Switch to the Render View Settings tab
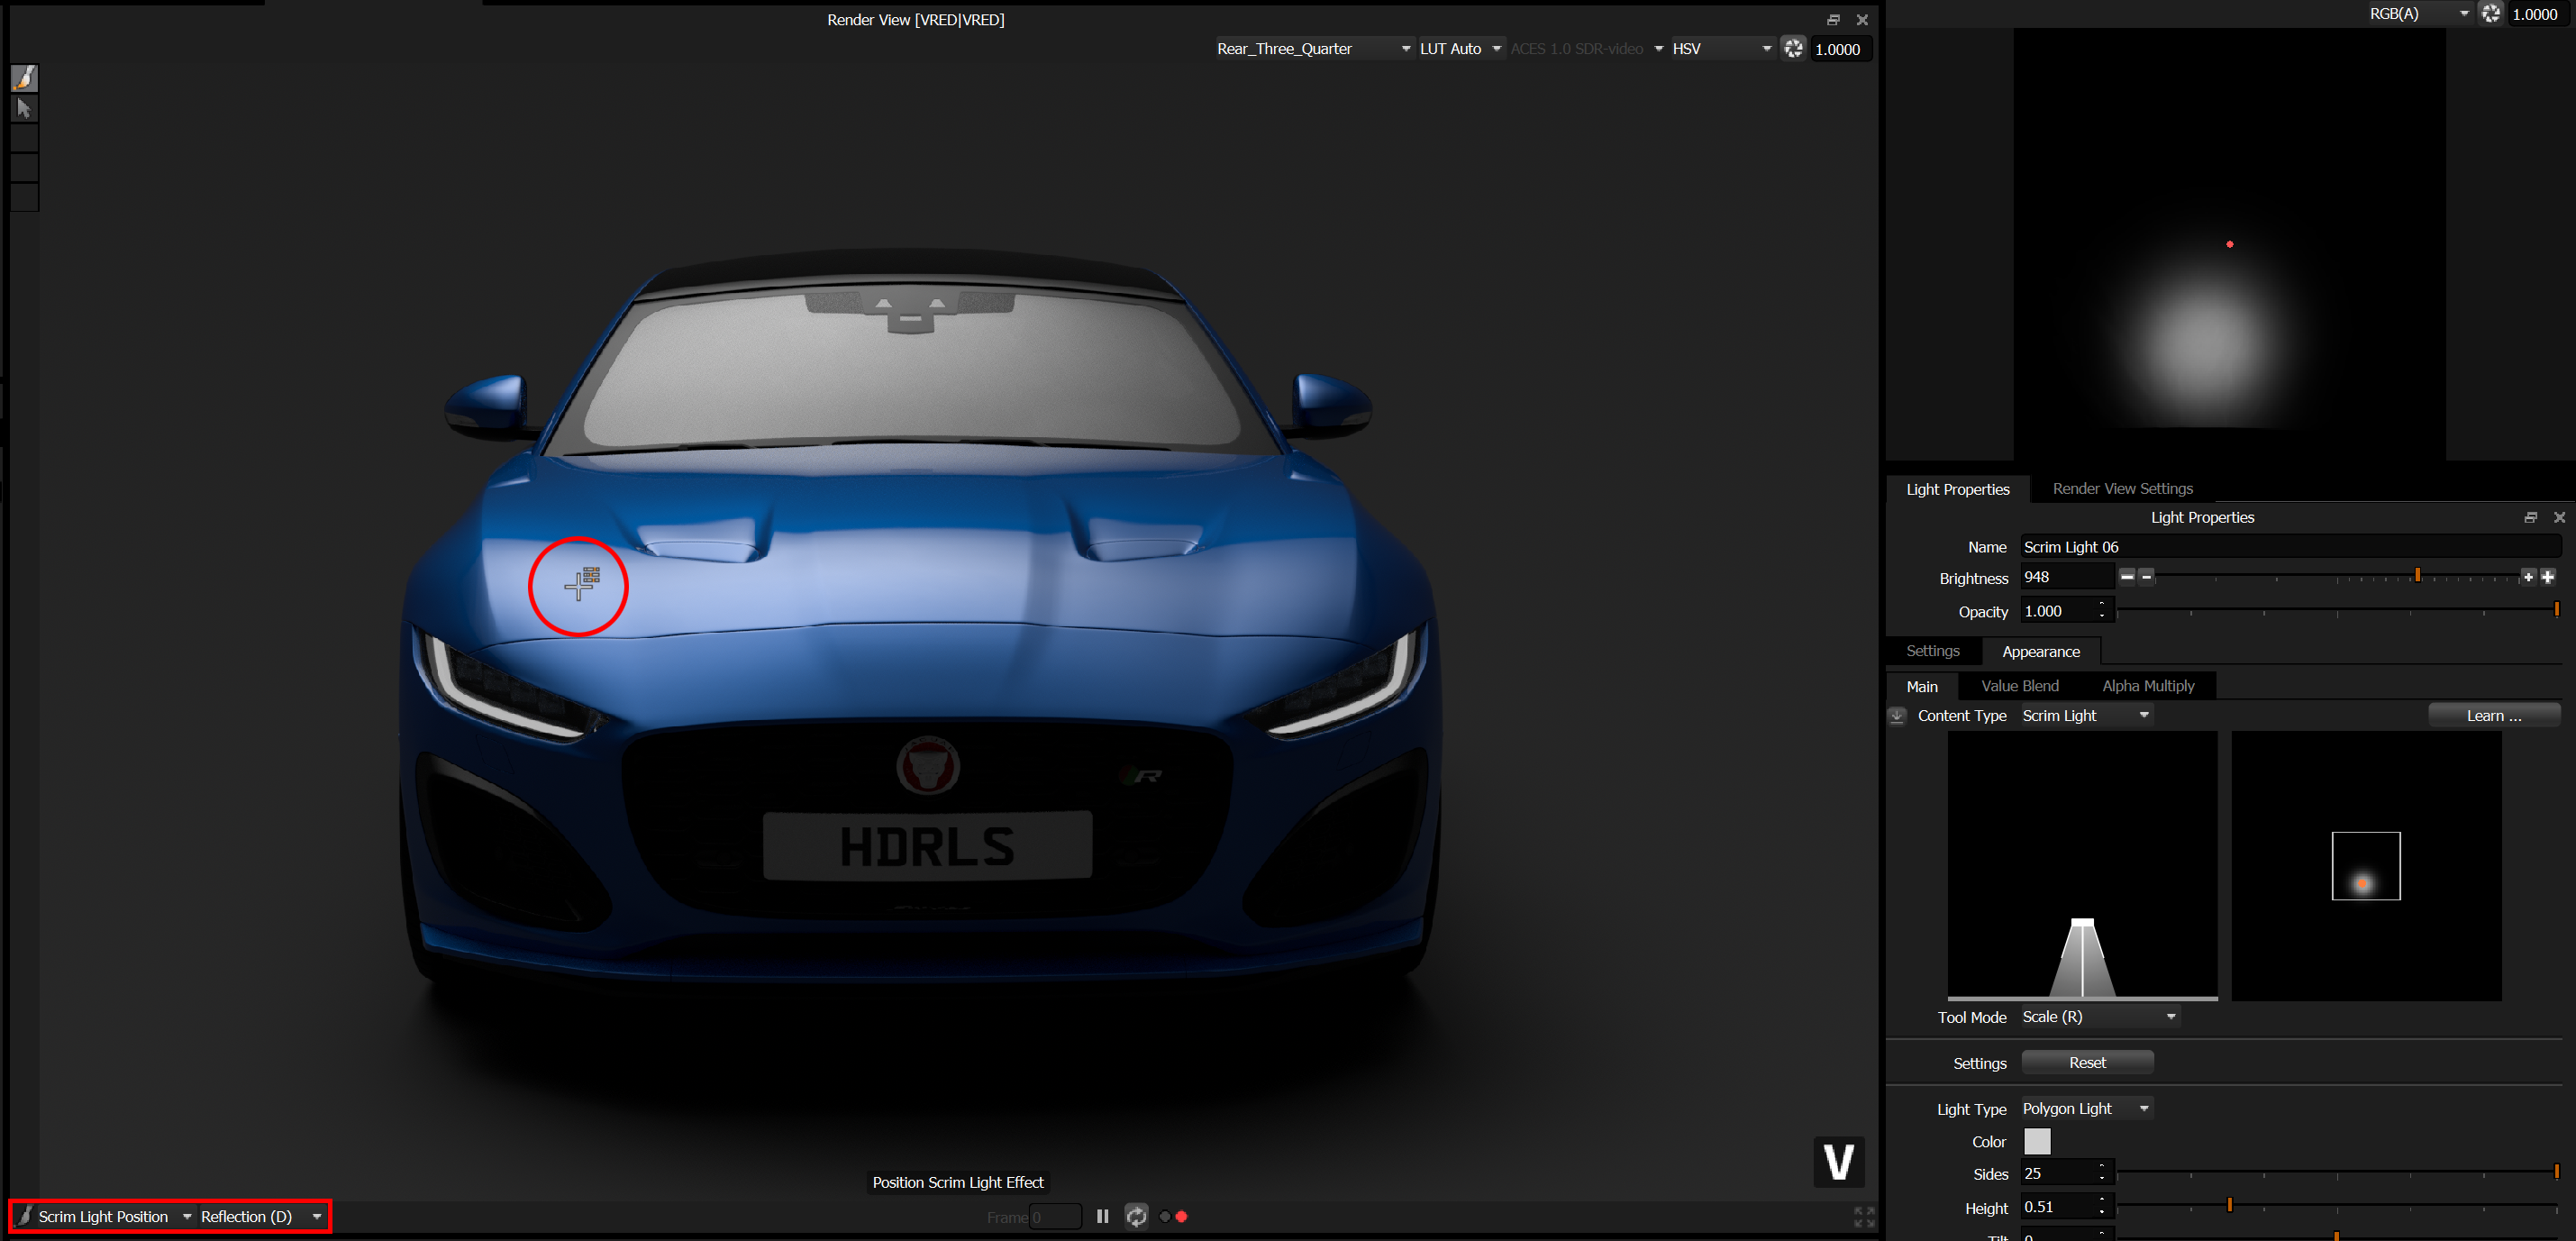 pyautogui.click(x=2122, y=489)
